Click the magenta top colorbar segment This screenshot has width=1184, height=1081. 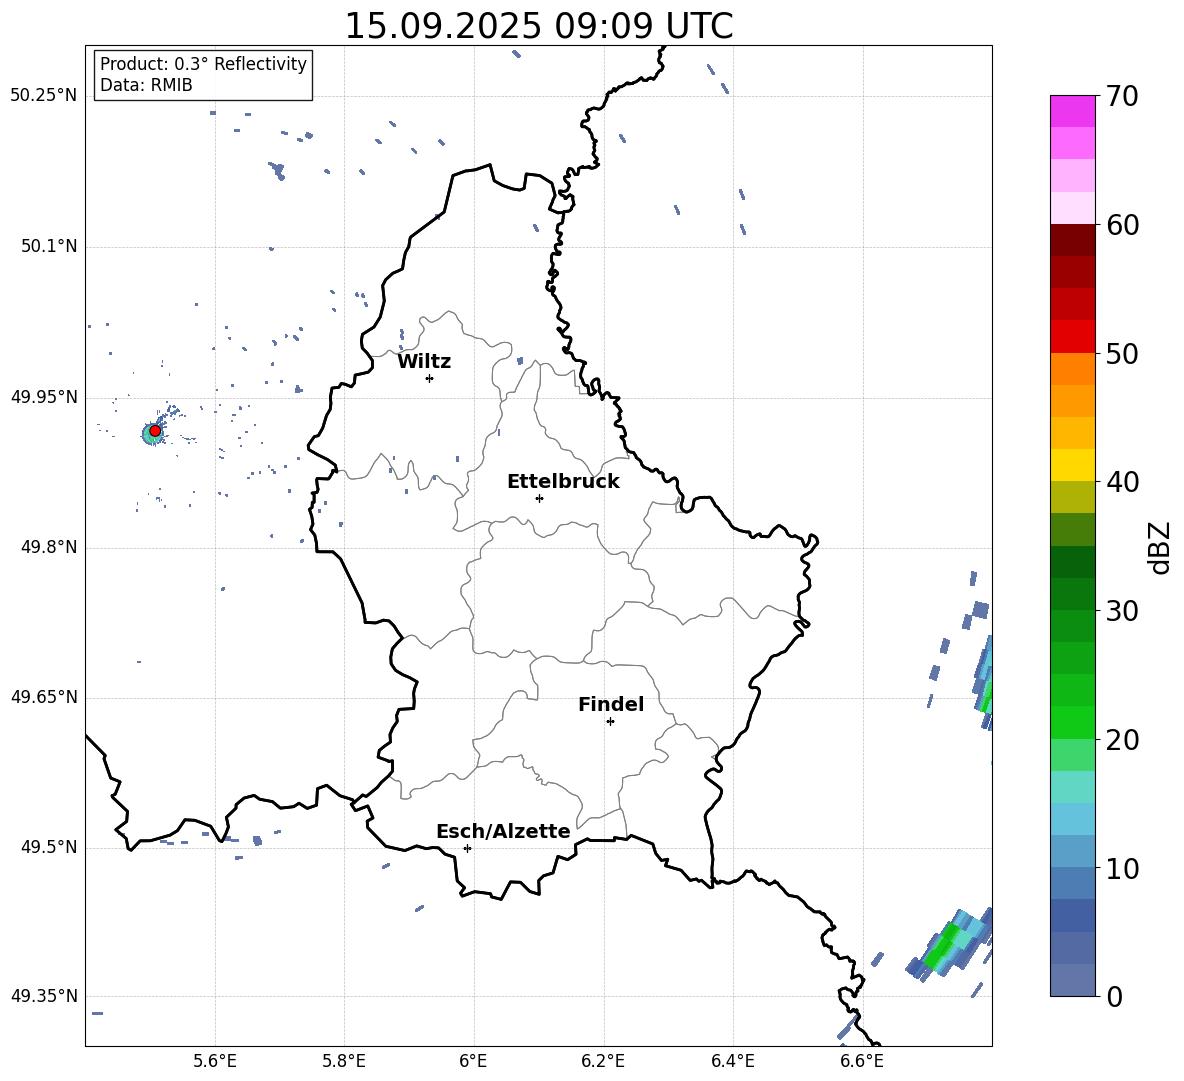point(1072,111)
